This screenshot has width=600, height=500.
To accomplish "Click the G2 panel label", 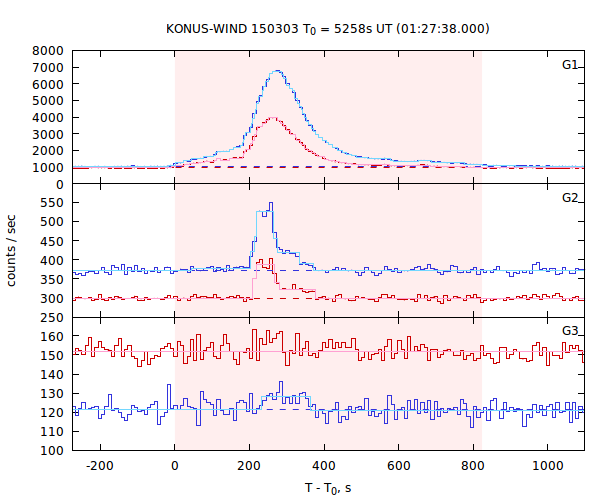I will coord(569,198).
